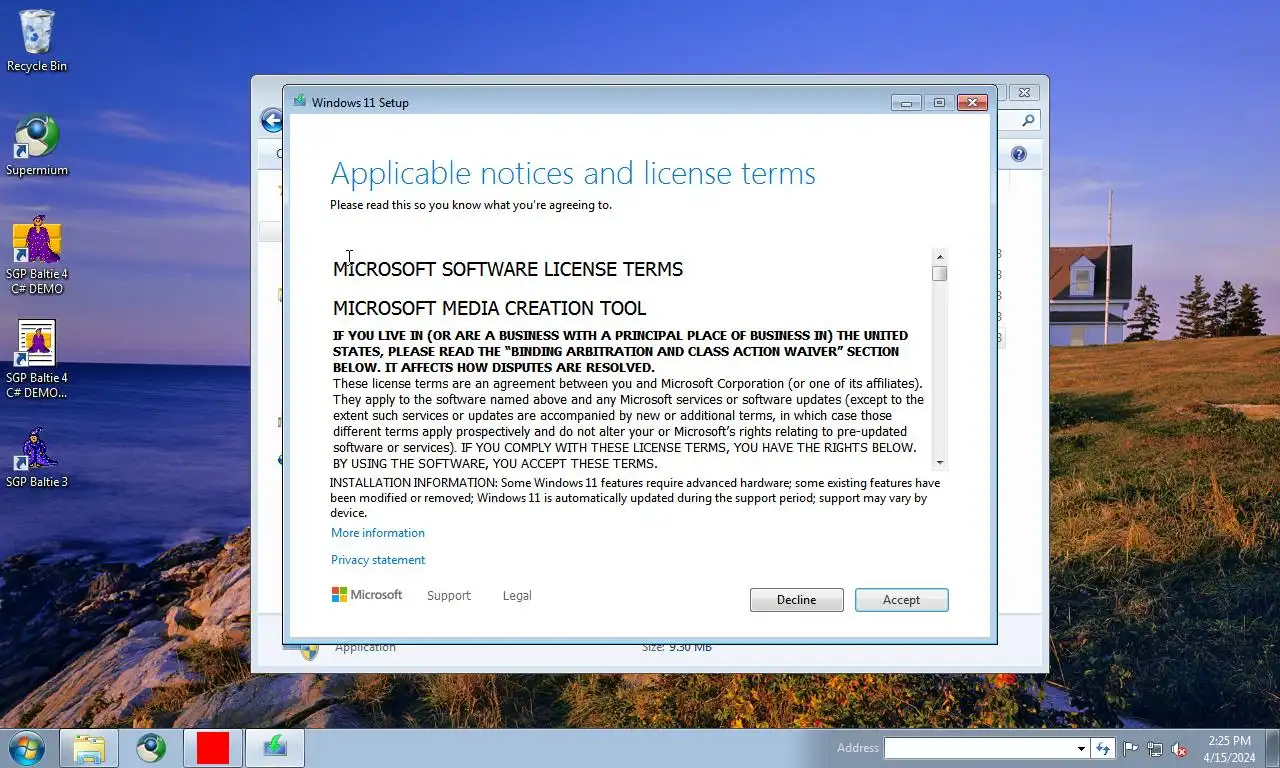Click the MICROSOFT MEDIA CREATION TOOL heading
Screen dimensions: 1280x768
coord(490,308)
